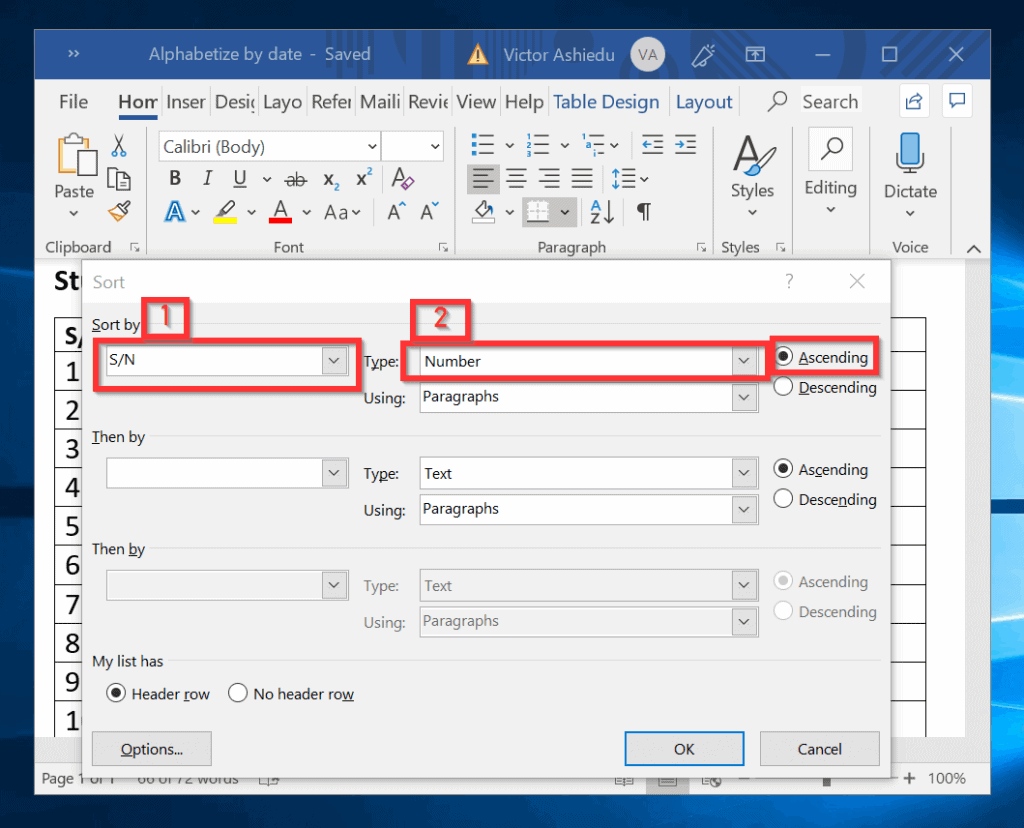Click the Cancel button
Screen dimensions: 1024x828
pos(820,748)
